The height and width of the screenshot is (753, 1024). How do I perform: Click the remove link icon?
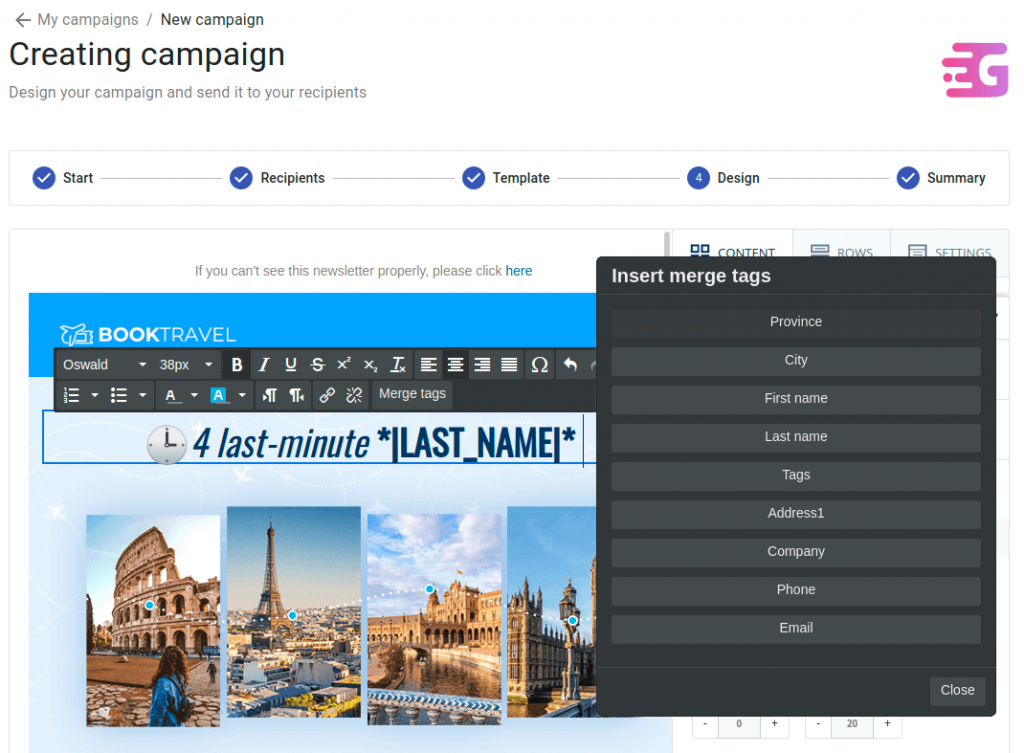pos(353,395)
